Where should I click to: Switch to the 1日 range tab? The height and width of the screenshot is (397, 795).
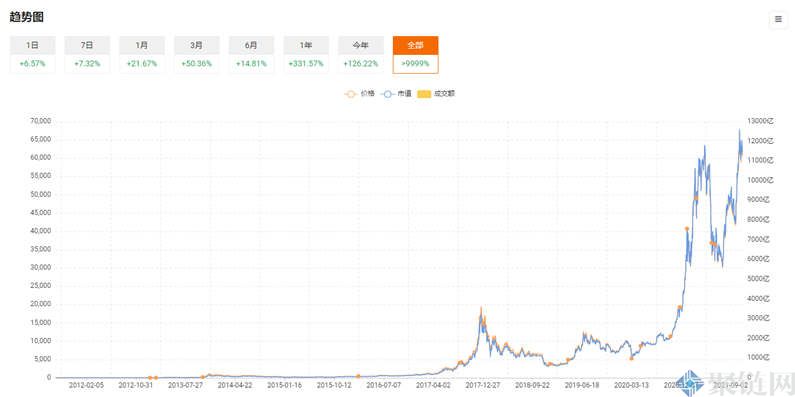coord(32,55)
